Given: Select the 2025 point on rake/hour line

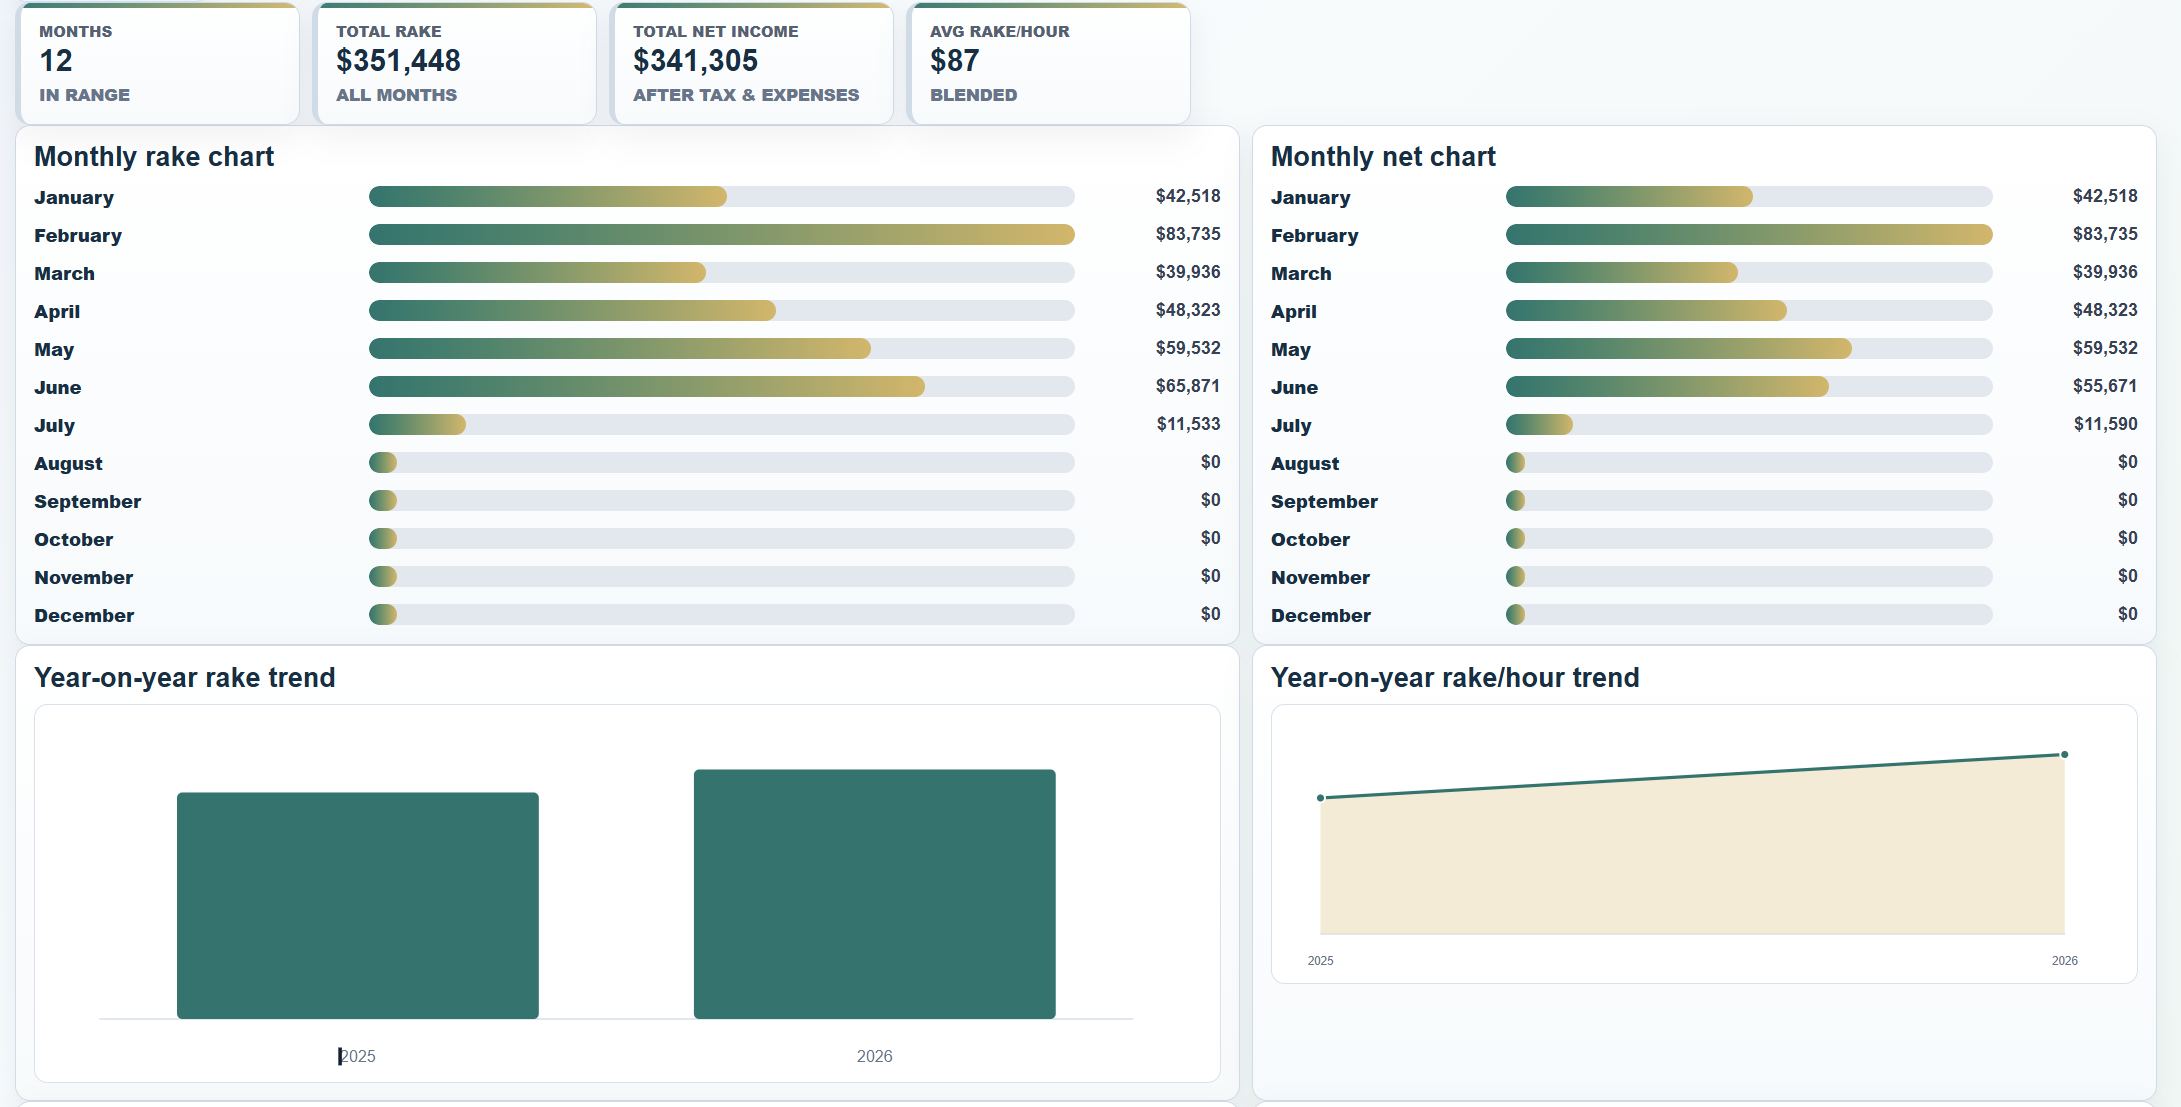Looking at the screenshot, I should coord(1321,798).
